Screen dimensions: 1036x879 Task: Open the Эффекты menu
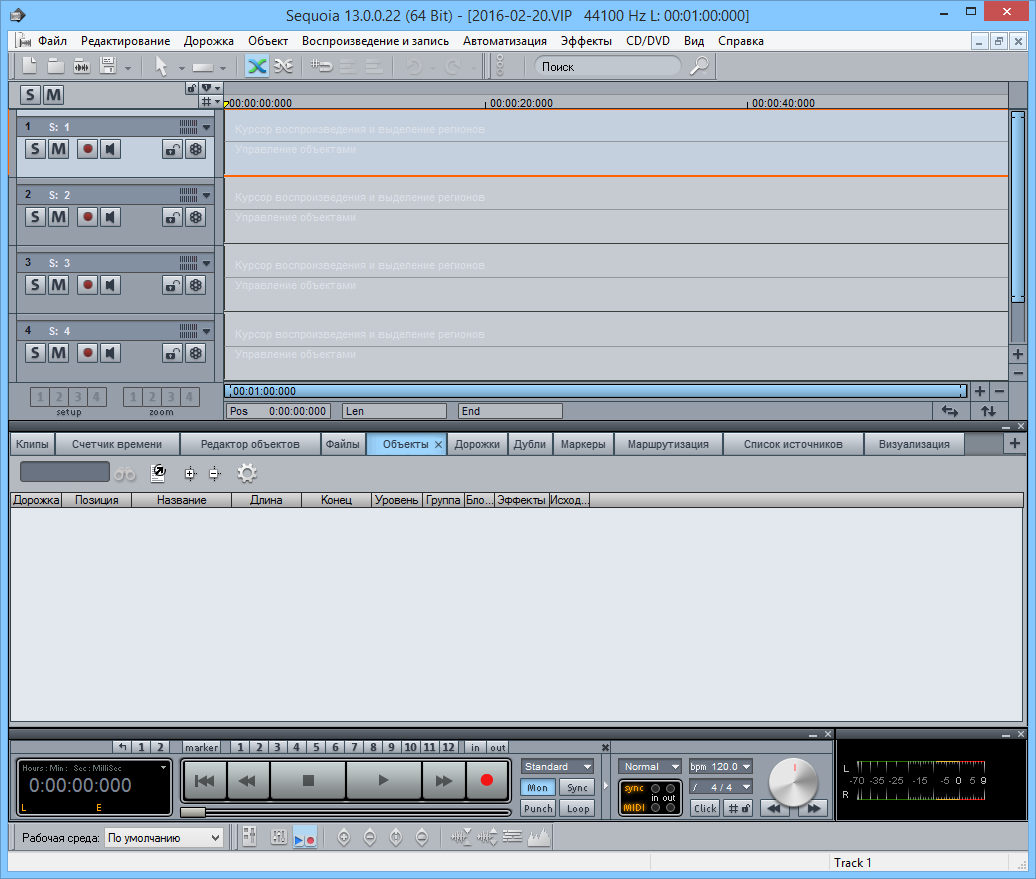[x=586, y=41]
